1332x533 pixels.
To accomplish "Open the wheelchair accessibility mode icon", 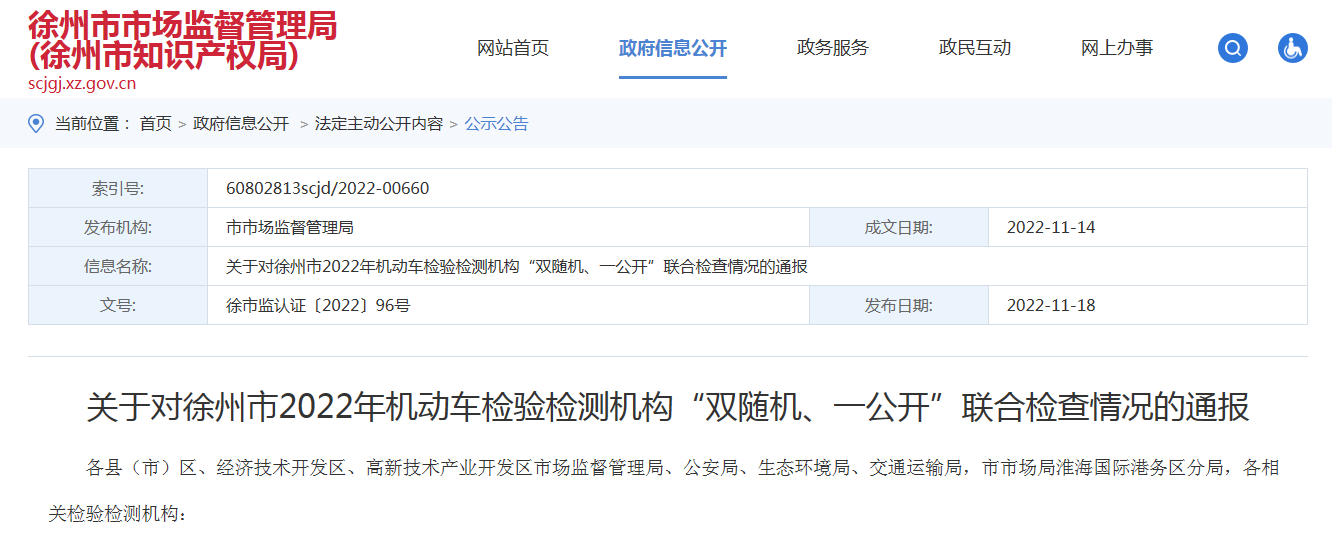I will [1293, 48].
